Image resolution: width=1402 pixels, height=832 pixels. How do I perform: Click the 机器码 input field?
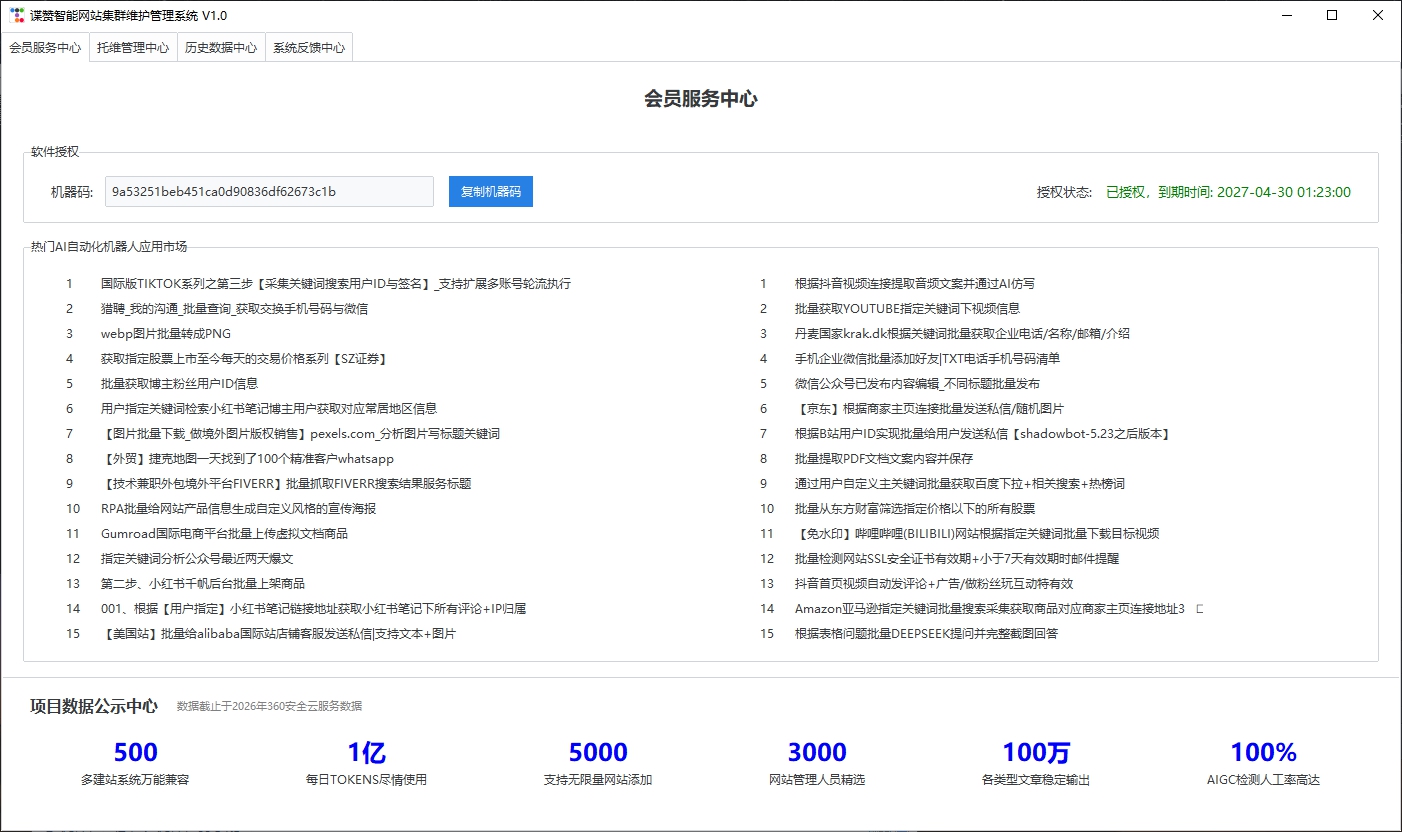(269, 192)
